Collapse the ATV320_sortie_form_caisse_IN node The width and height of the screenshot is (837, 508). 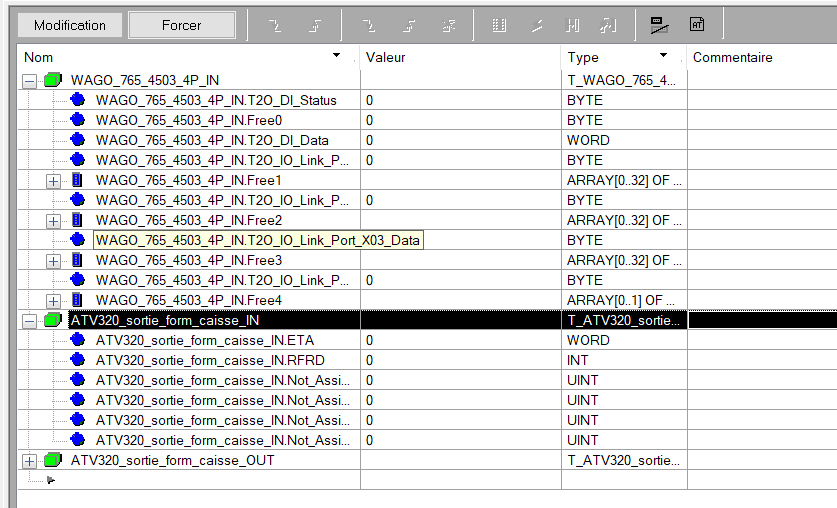pyautogui.click(x=29, y=321)
